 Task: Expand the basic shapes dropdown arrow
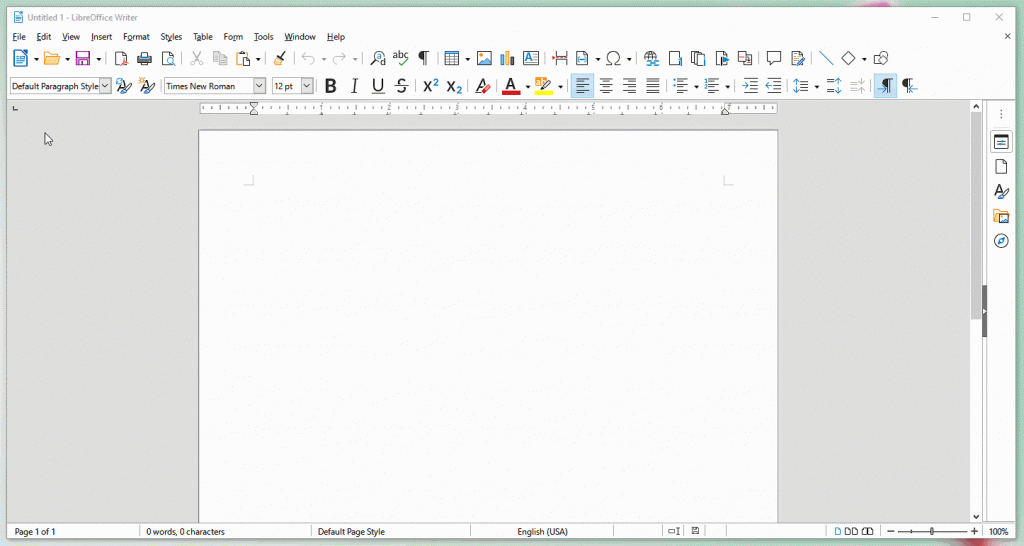click(x=864, y=59)
